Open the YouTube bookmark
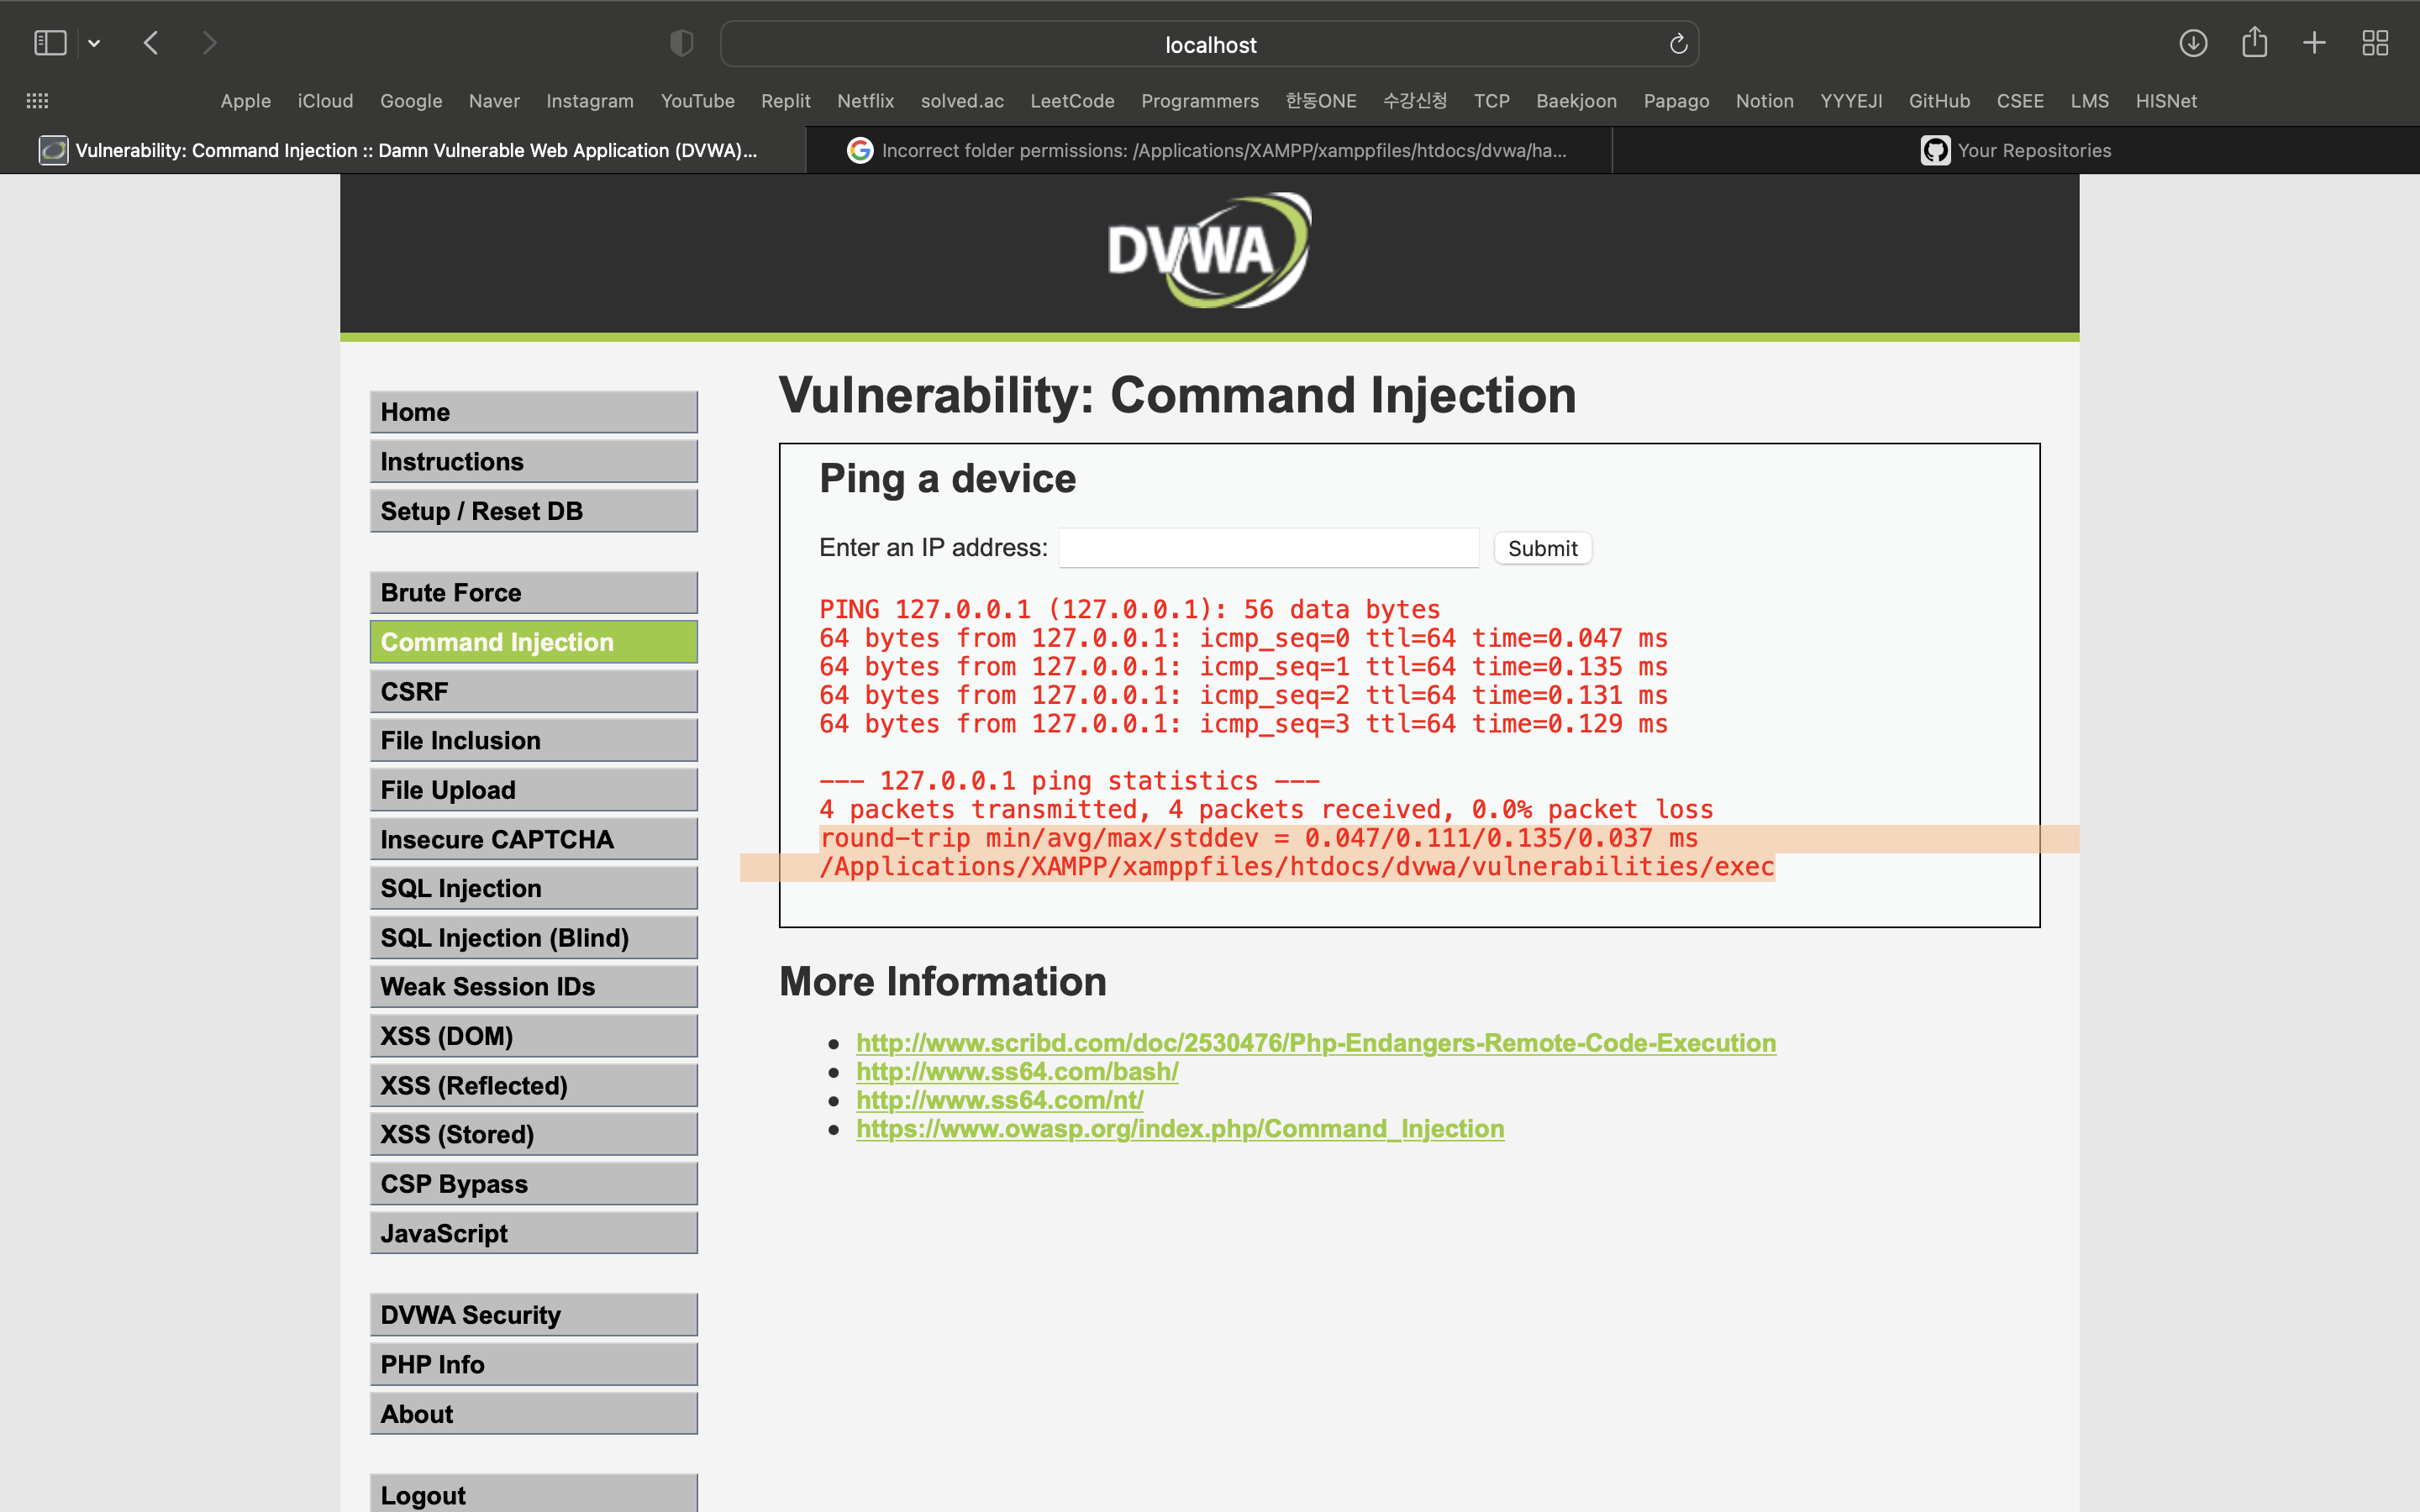The image size is (2420, 1512). click(x=698, y=101)
